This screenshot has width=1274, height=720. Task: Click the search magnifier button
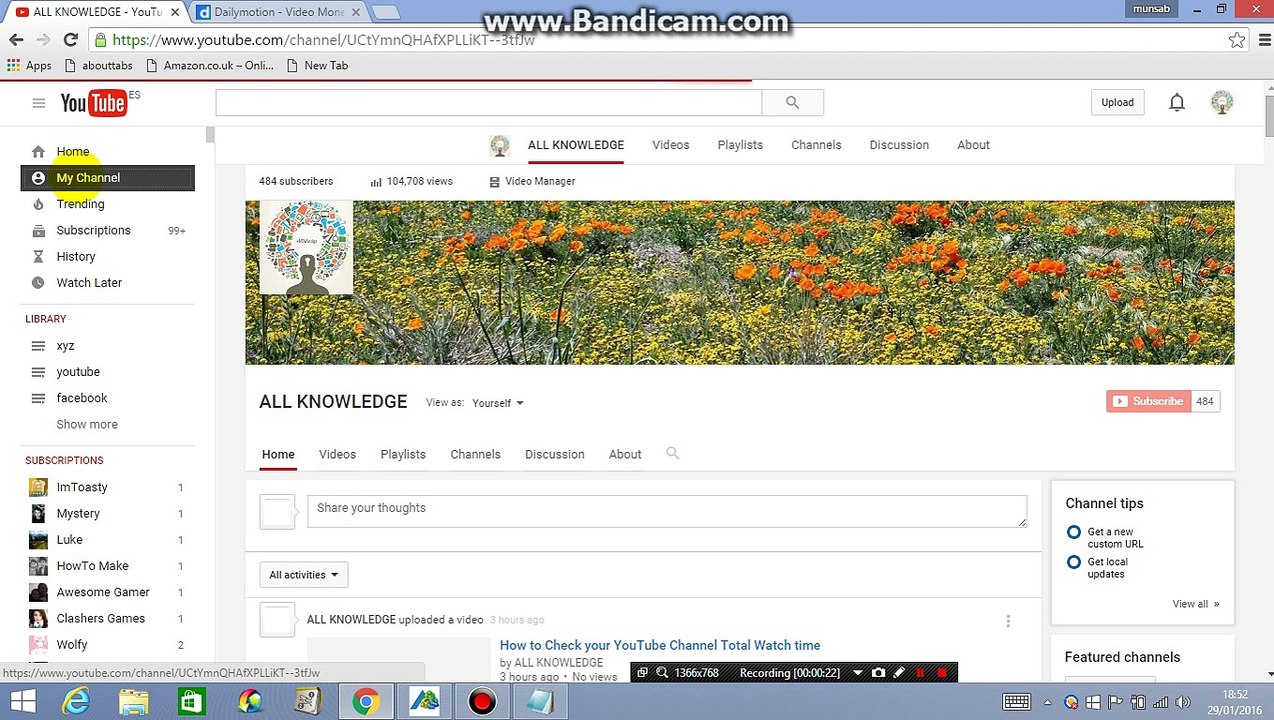pos(792,102)
